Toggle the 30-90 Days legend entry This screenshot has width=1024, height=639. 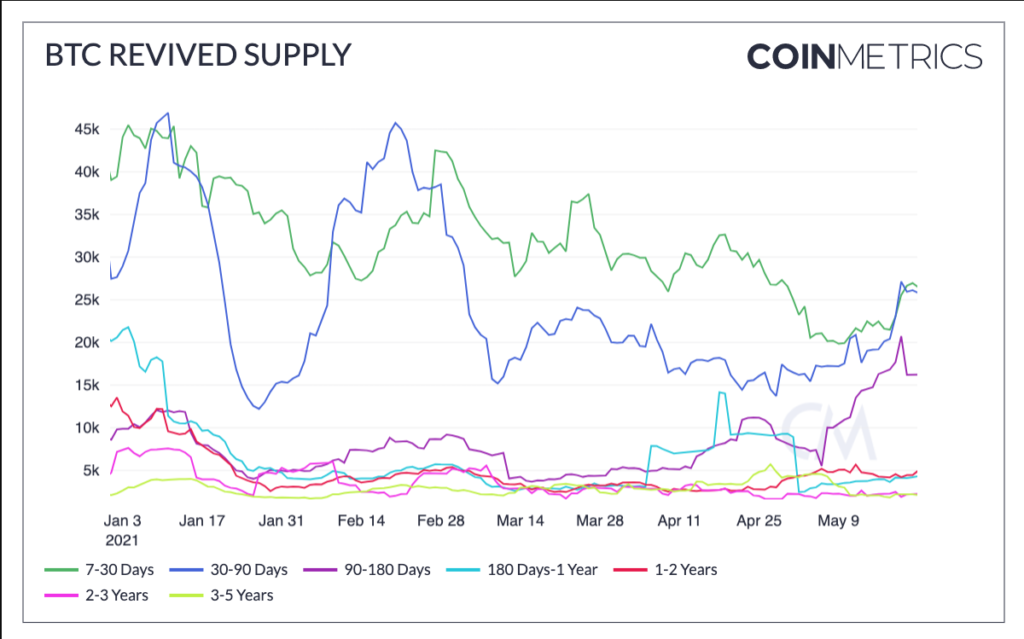[229, 570]
